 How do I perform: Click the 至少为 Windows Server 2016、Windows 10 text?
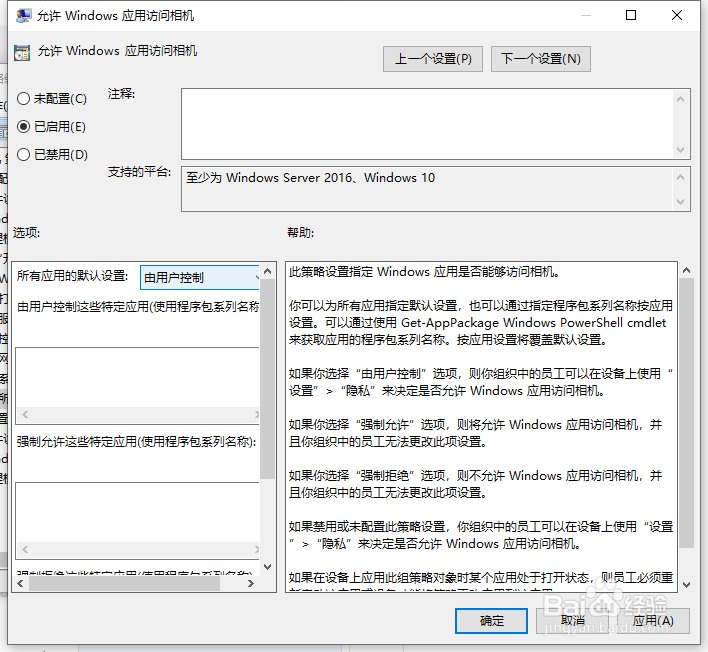point(311,178)
